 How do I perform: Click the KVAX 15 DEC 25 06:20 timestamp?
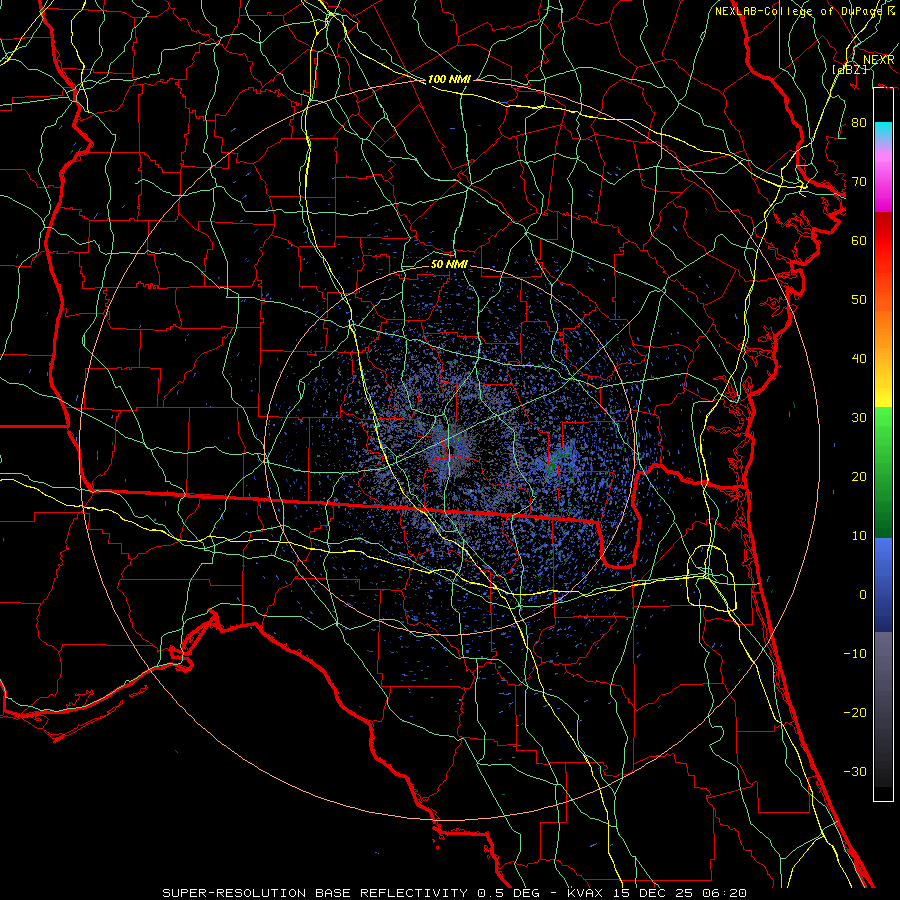click(x=657, y=893)
